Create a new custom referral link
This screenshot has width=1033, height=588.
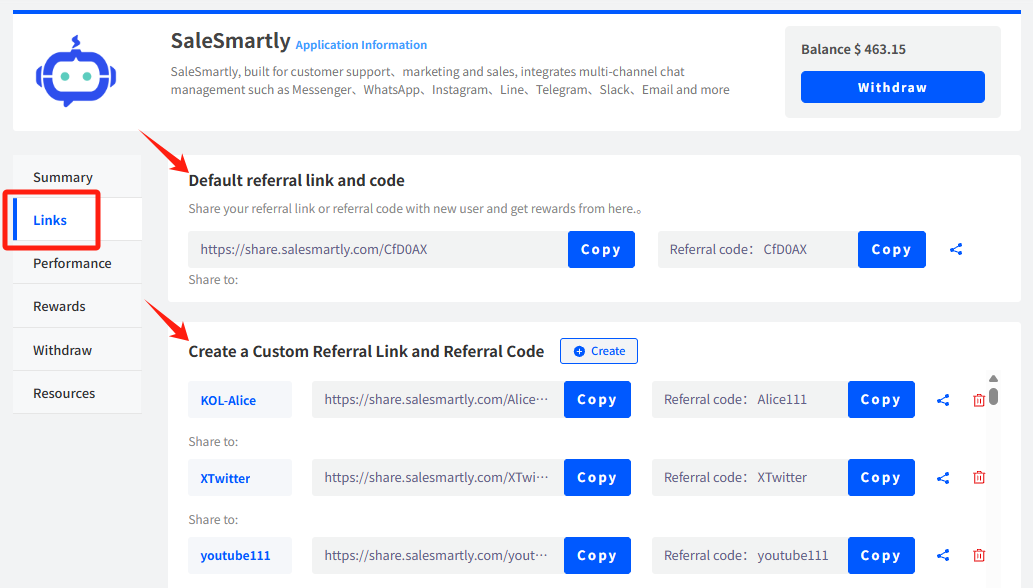(x=599, y=351)
